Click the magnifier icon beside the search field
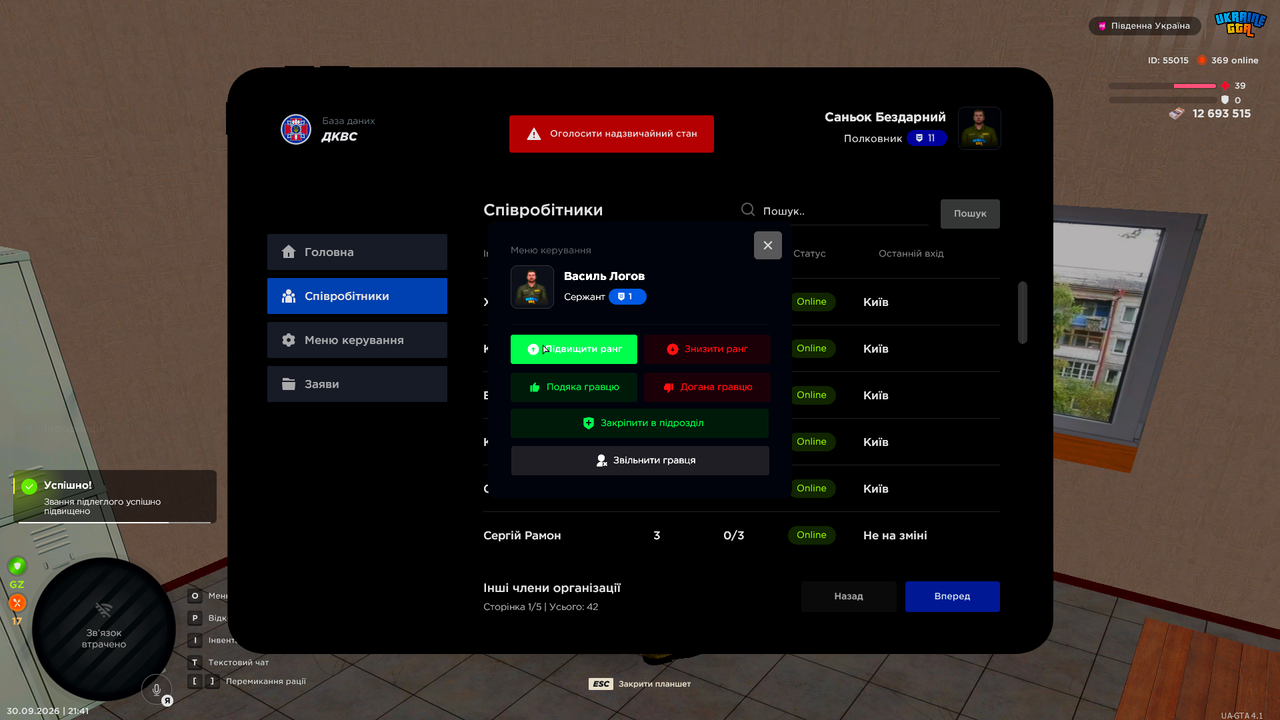 [748, 210]
